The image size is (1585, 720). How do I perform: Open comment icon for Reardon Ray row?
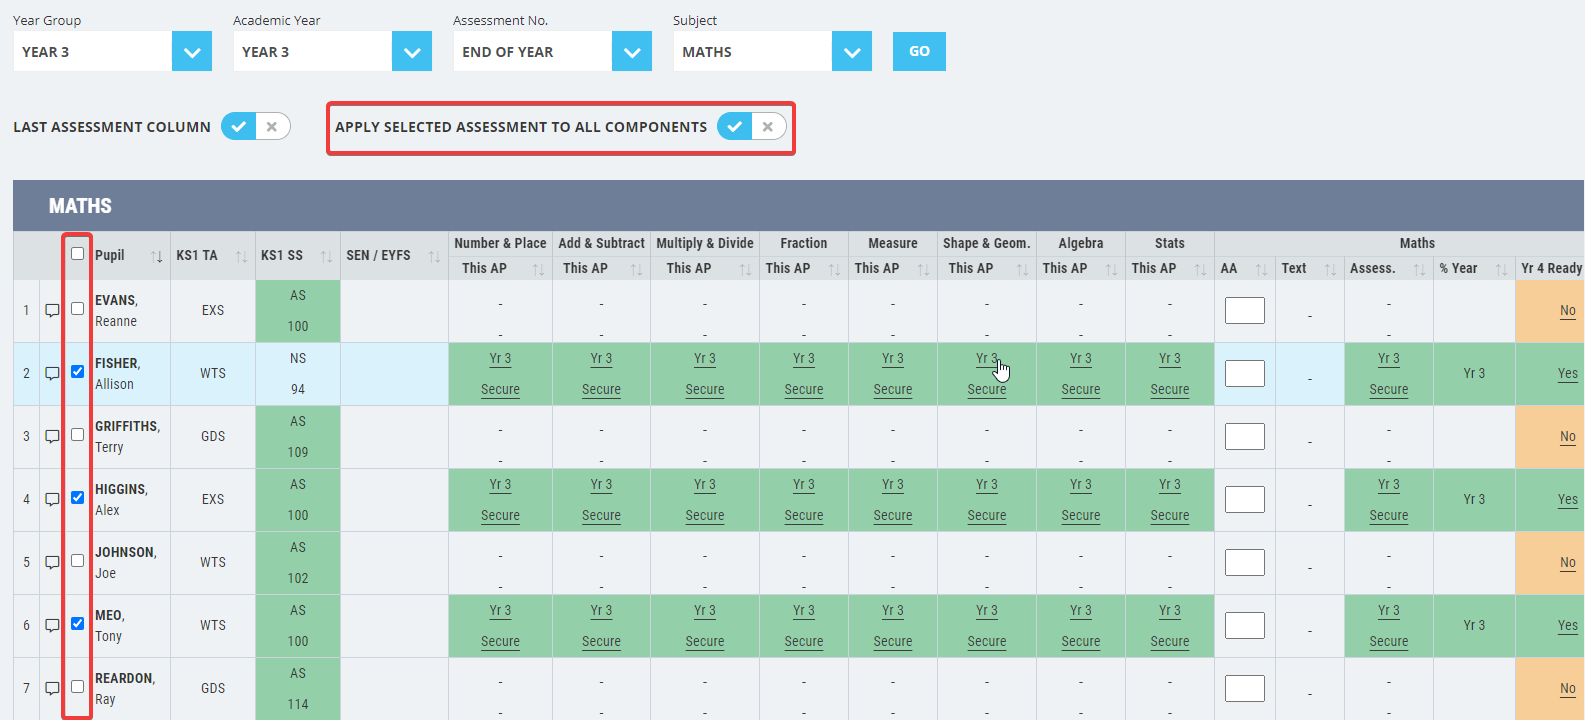tap(52, 688)
